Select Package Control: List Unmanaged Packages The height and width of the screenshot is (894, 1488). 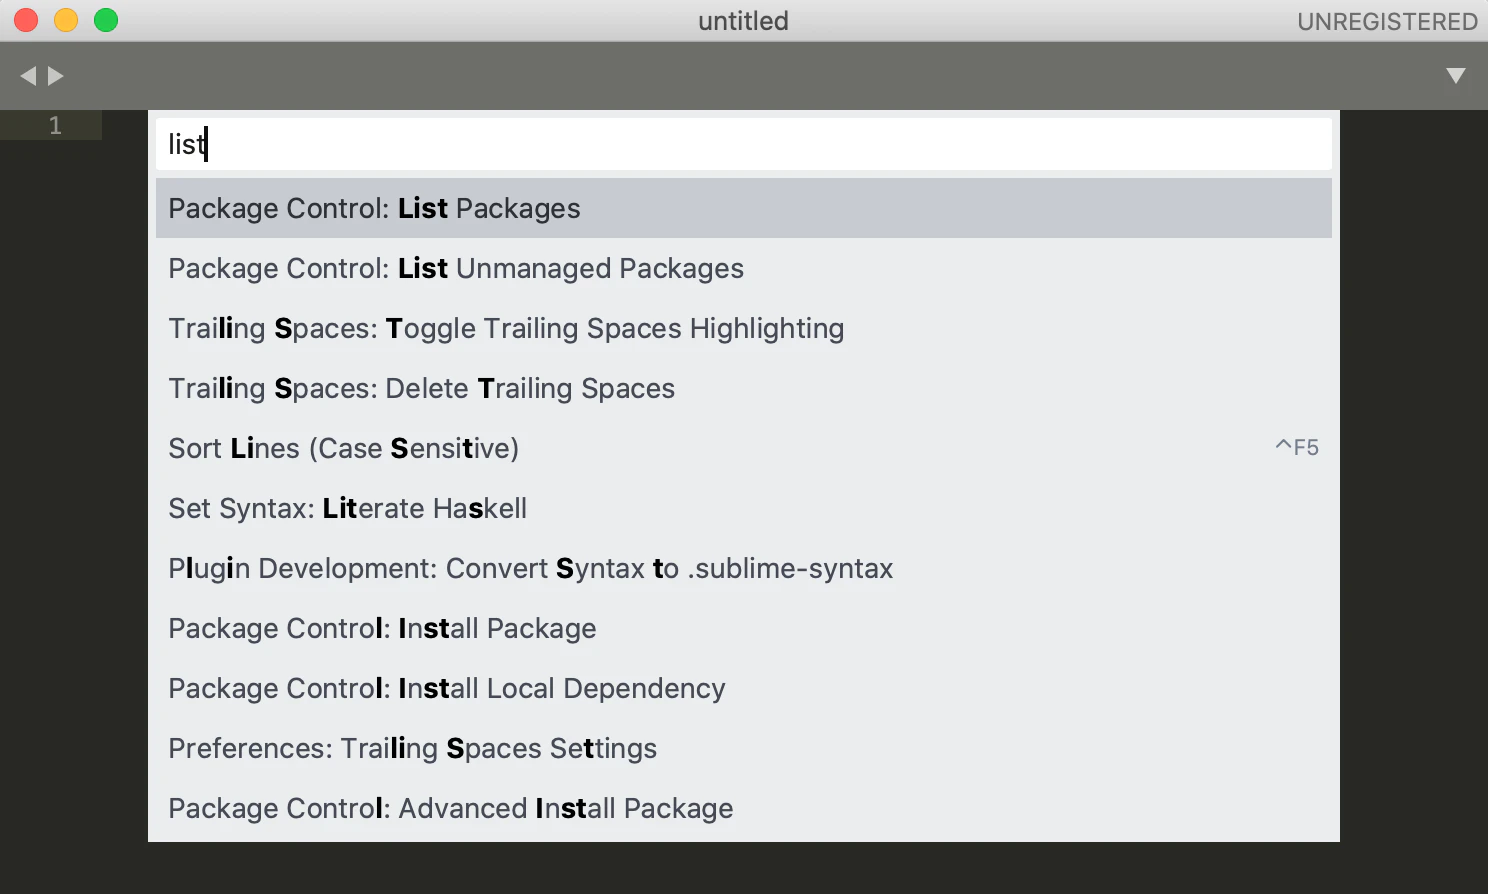click(744, 268)
